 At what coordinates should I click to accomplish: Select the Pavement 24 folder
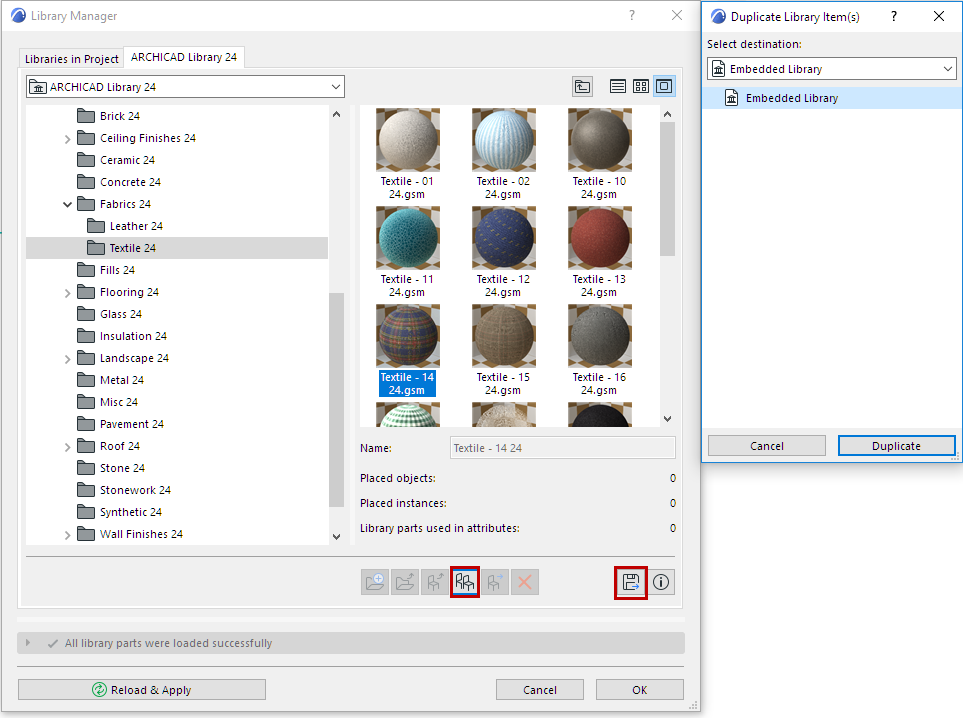coord(121,424)
